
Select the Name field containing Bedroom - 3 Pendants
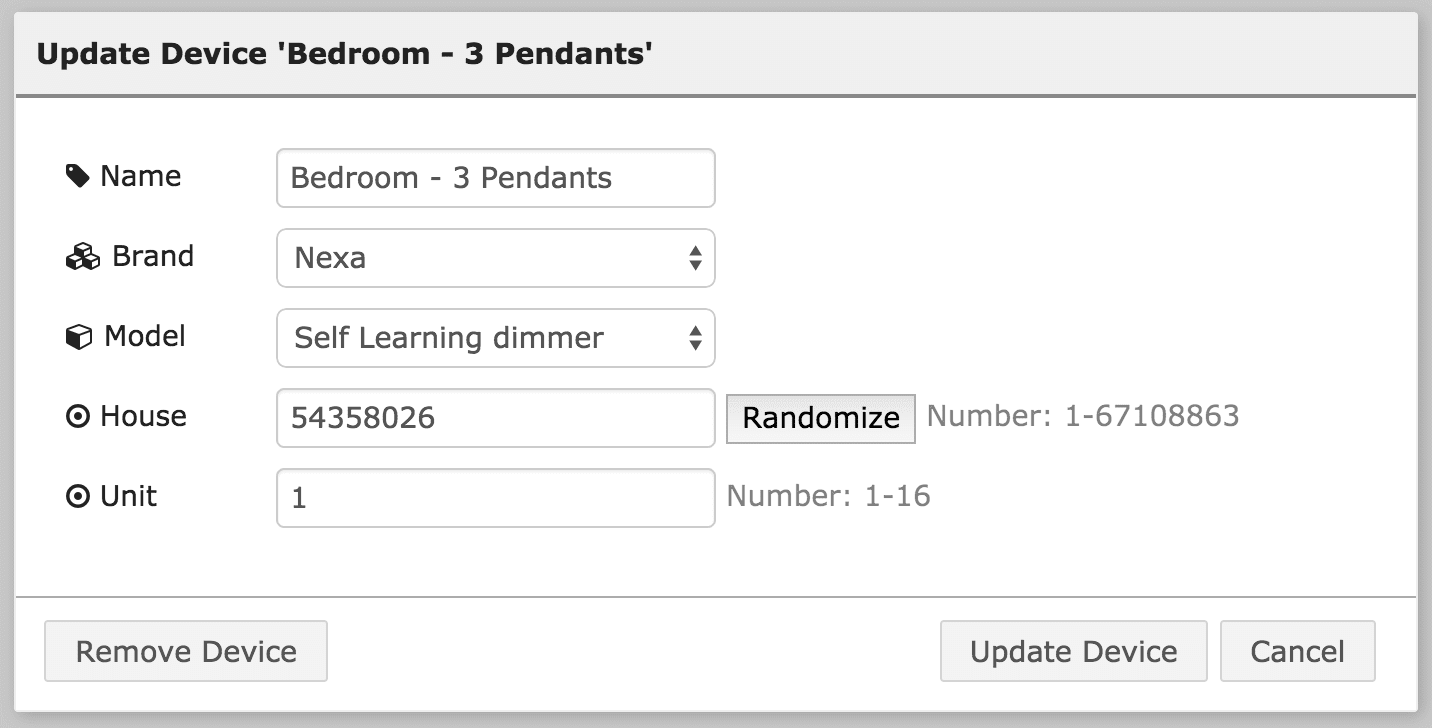click(x=495, y=177)
